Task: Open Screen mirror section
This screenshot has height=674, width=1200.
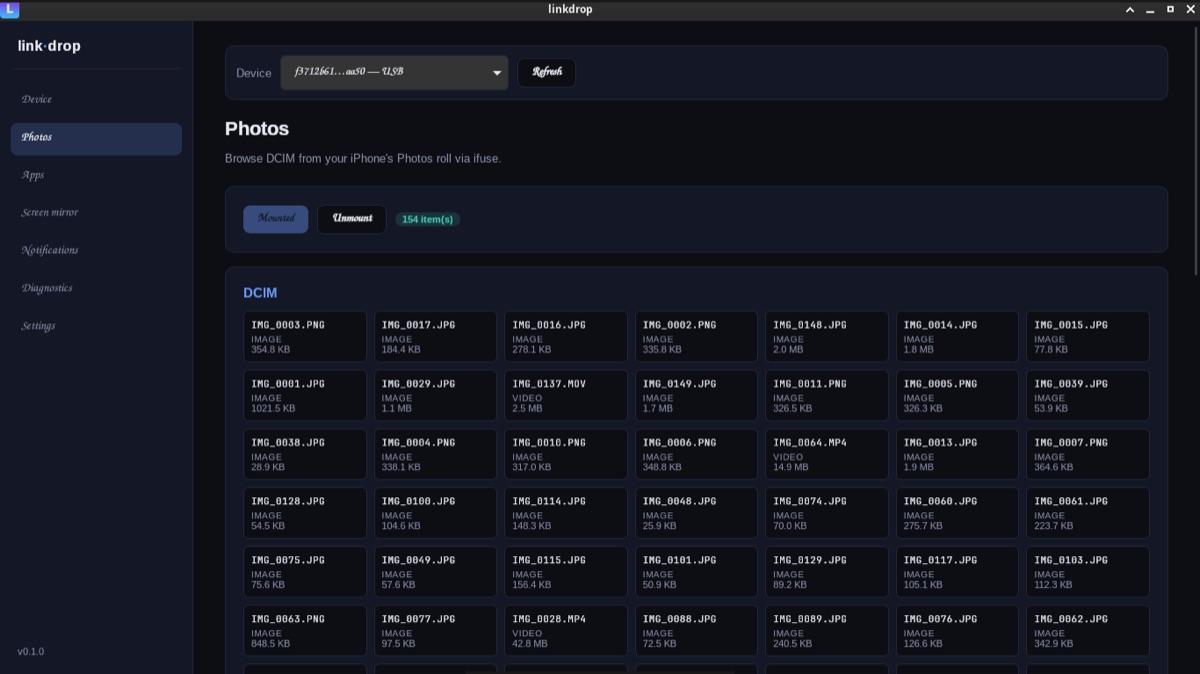Action: 96,213
